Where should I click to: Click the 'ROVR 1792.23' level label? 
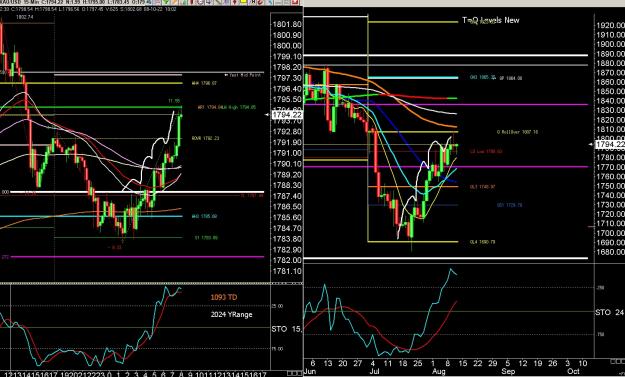coord(205,138)
